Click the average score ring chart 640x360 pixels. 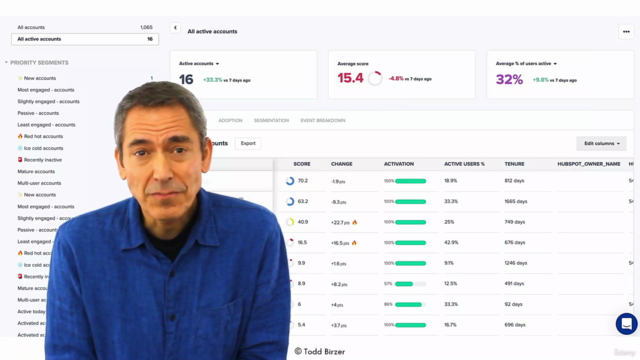pos(375,78)
